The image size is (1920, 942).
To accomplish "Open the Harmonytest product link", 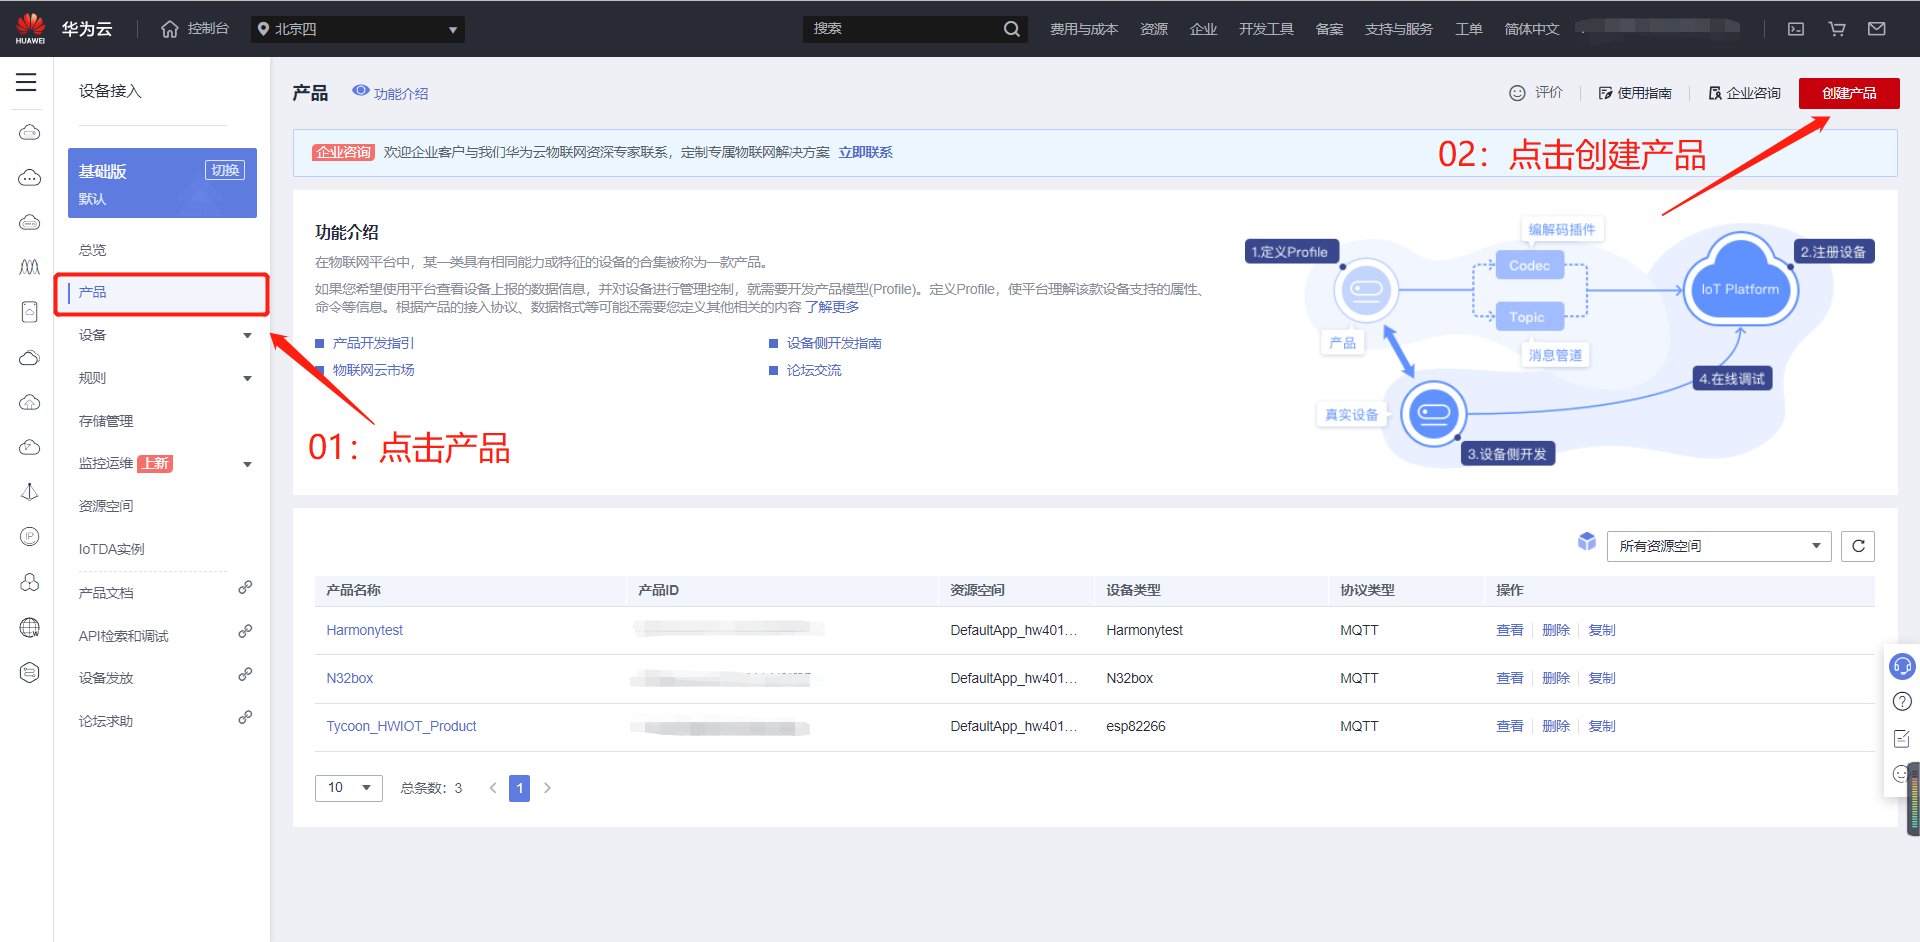I will [x=365, y=630].
